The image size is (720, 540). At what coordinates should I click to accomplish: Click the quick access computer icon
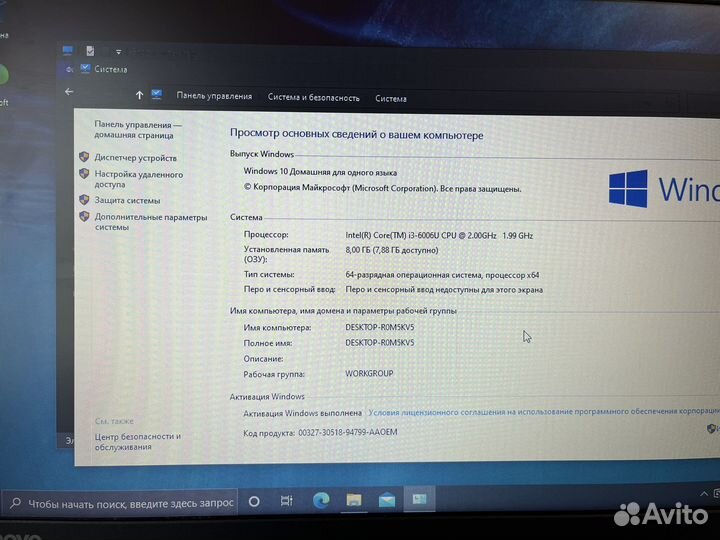(68, 50)
